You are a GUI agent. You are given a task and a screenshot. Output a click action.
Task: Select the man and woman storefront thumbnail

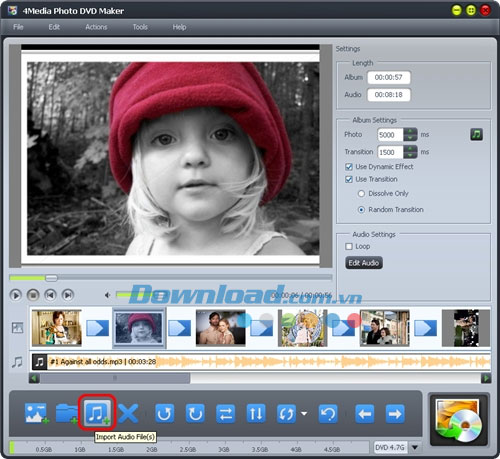[x=385, y=327]
